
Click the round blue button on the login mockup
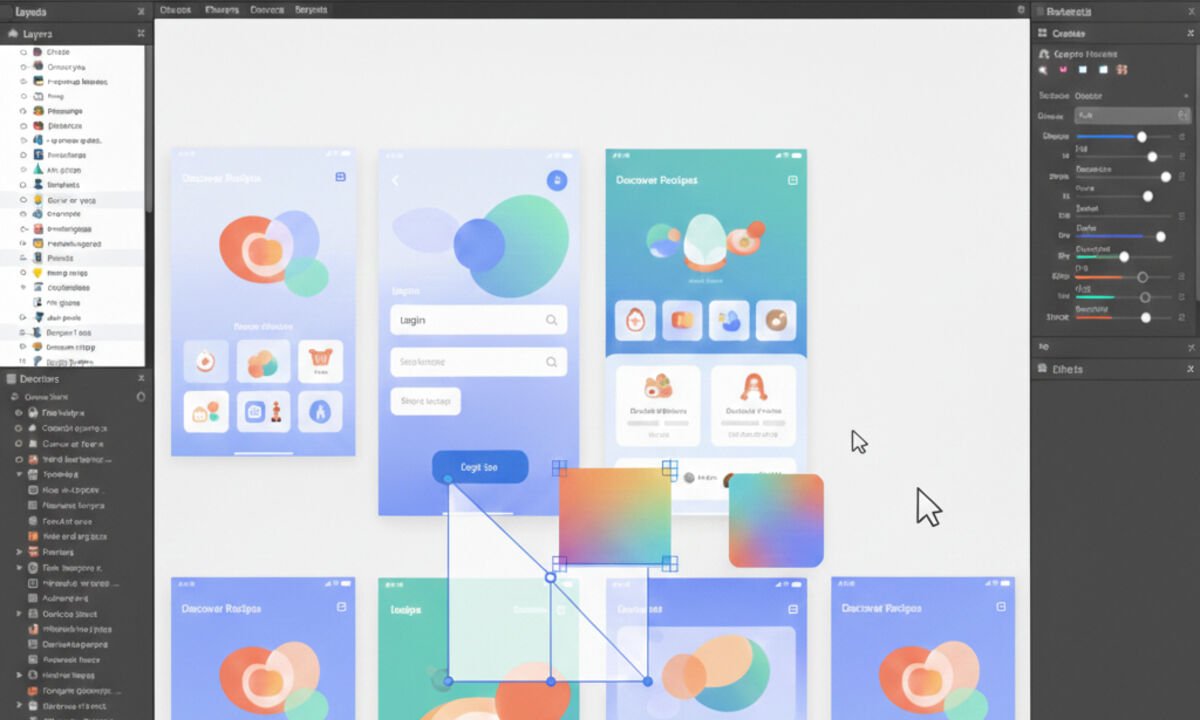point(557,180)
